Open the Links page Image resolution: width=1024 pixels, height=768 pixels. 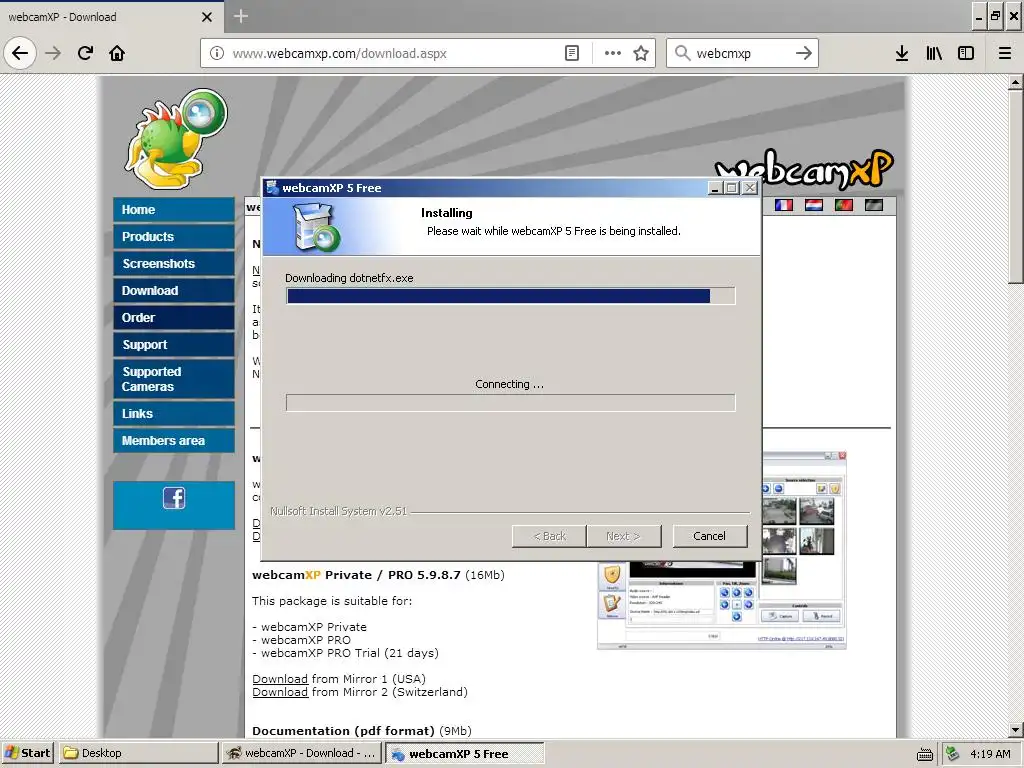point(174,413)
